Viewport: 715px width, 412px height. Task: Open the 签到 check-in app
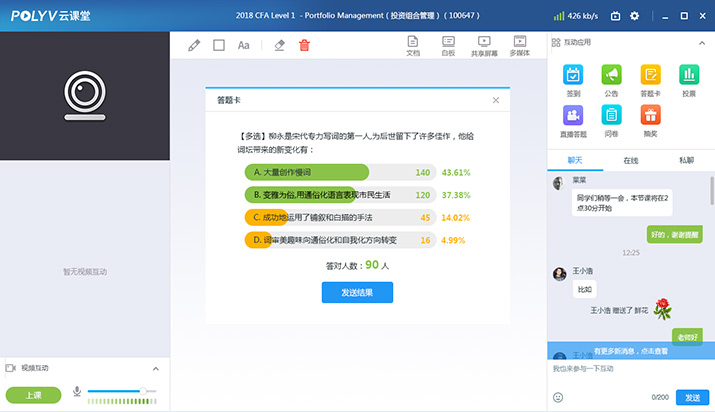tap(573, 79)
